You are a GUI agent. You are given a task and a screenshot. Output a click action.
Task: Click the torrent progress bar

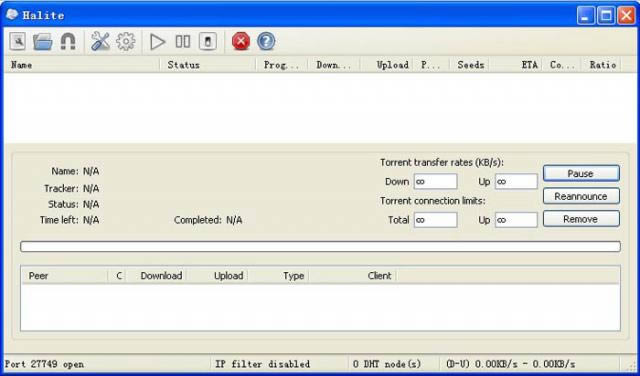[x=320, y=247]
